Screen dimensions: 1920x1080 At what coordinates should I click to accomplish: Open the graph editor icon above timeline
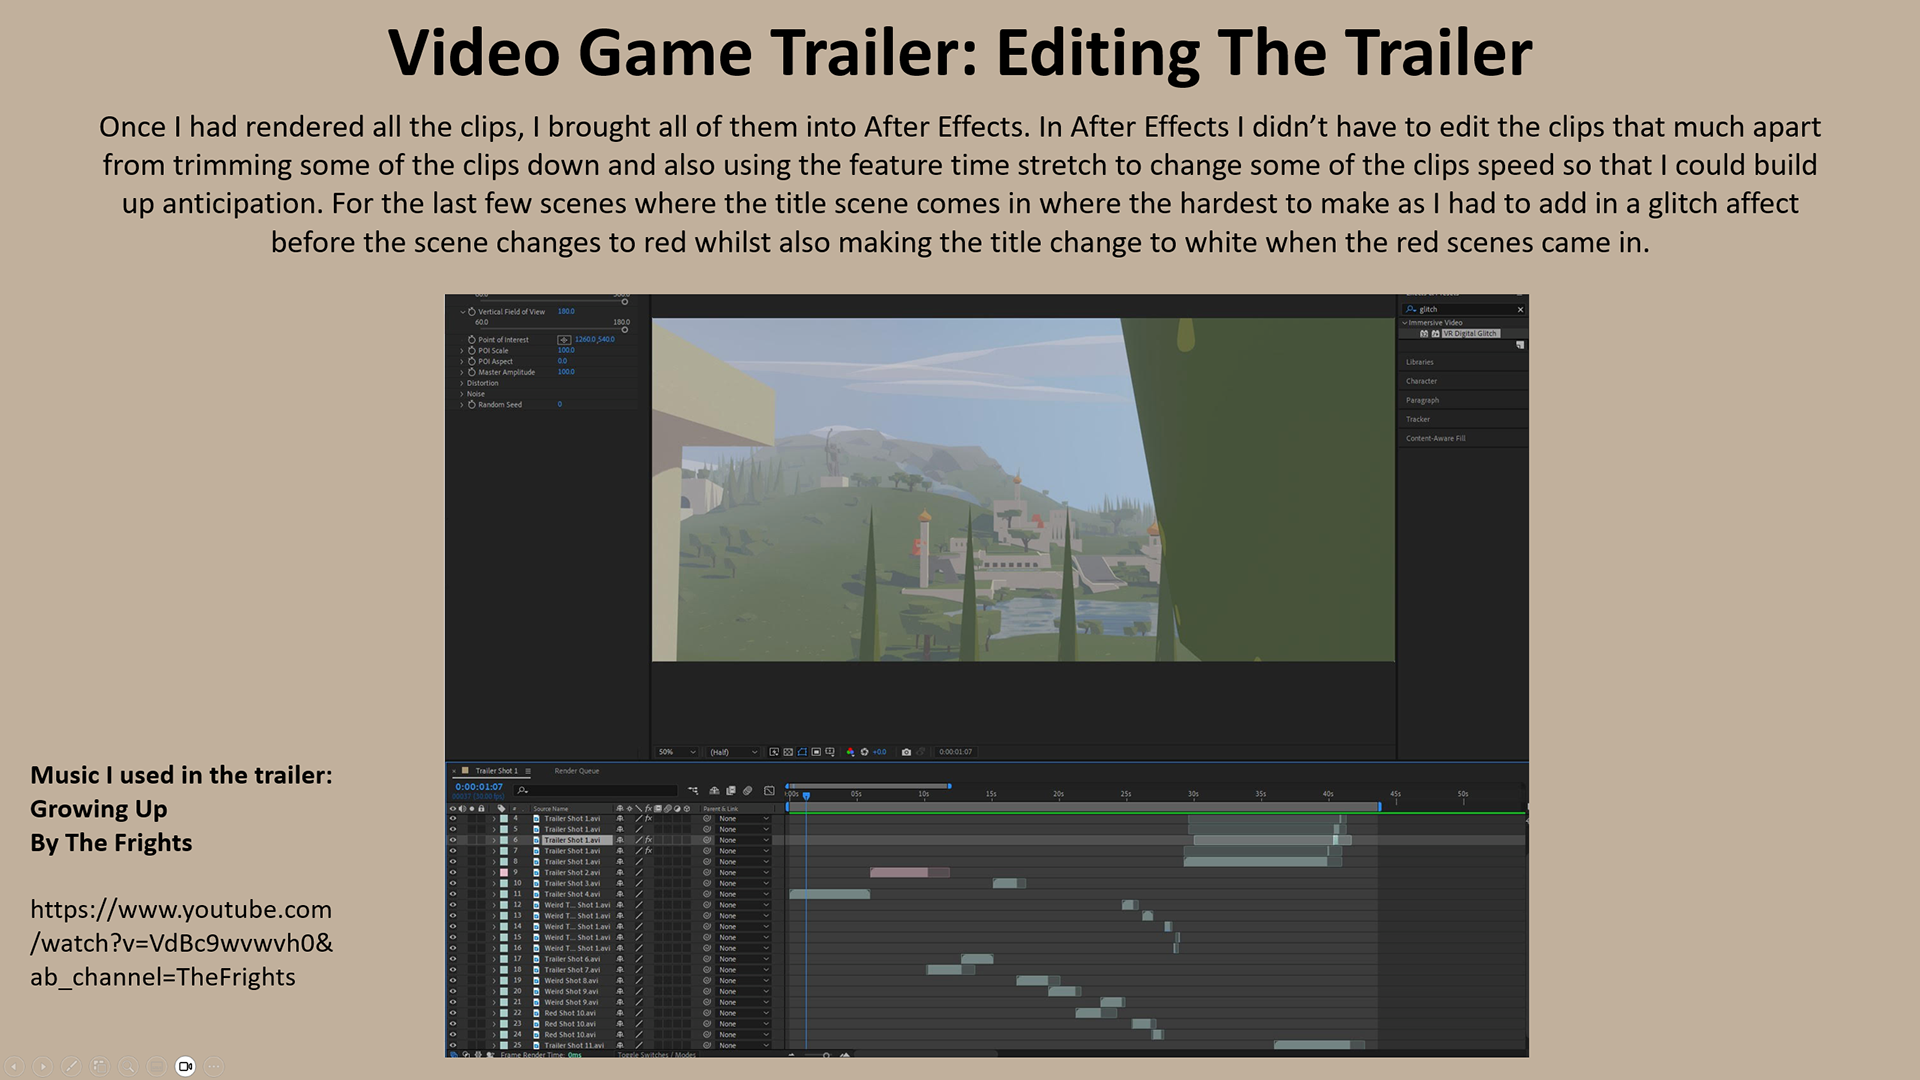coord(769,791)
